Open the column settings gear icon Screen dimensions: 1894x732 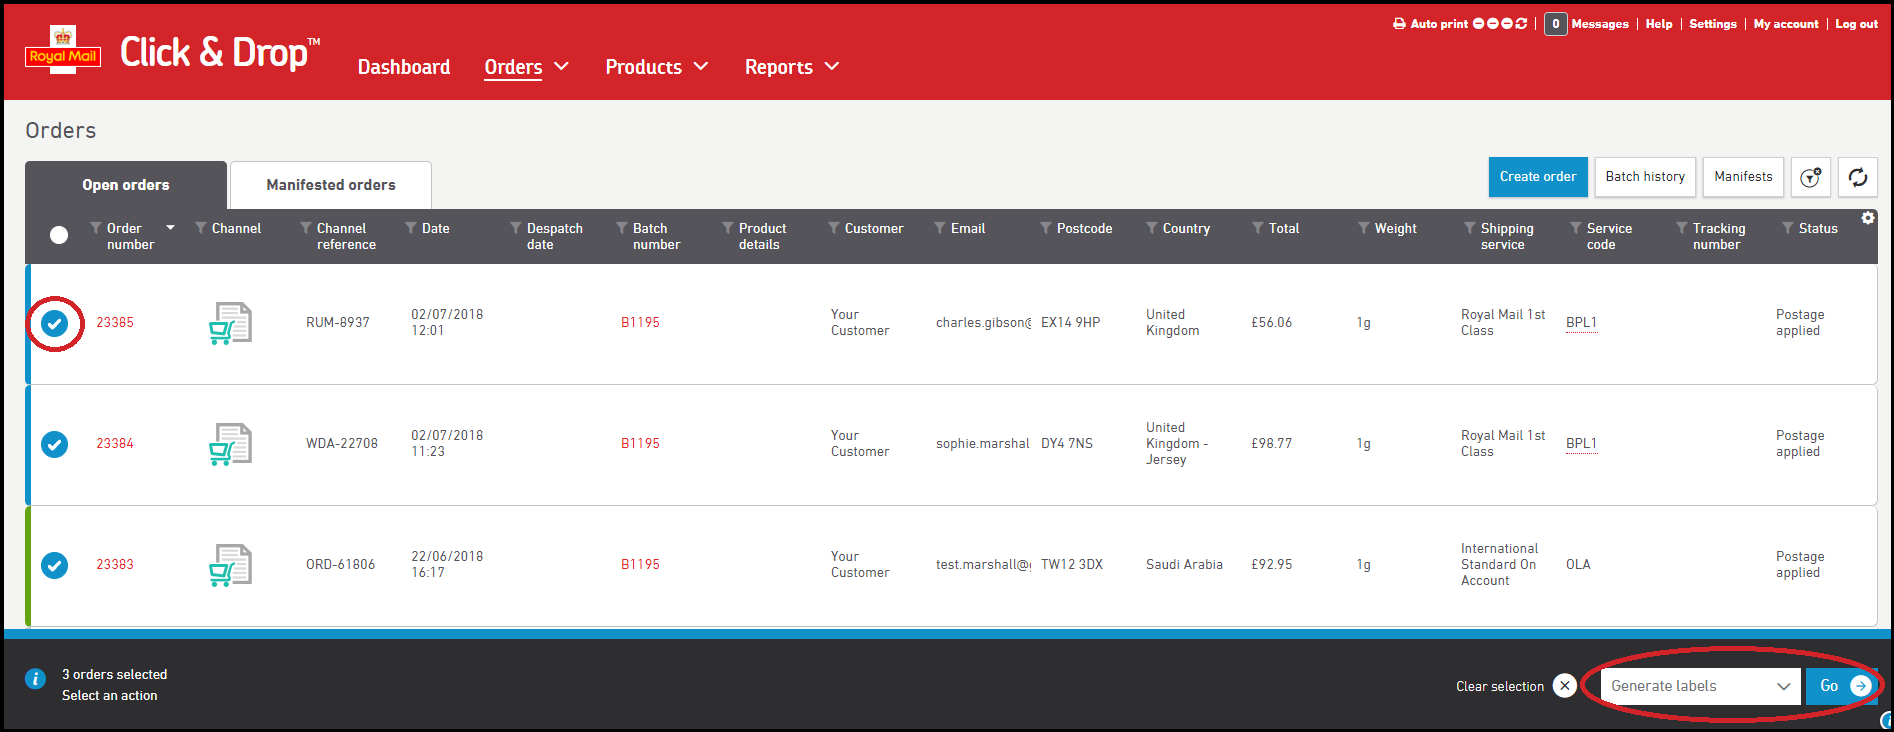point(1867,218)
